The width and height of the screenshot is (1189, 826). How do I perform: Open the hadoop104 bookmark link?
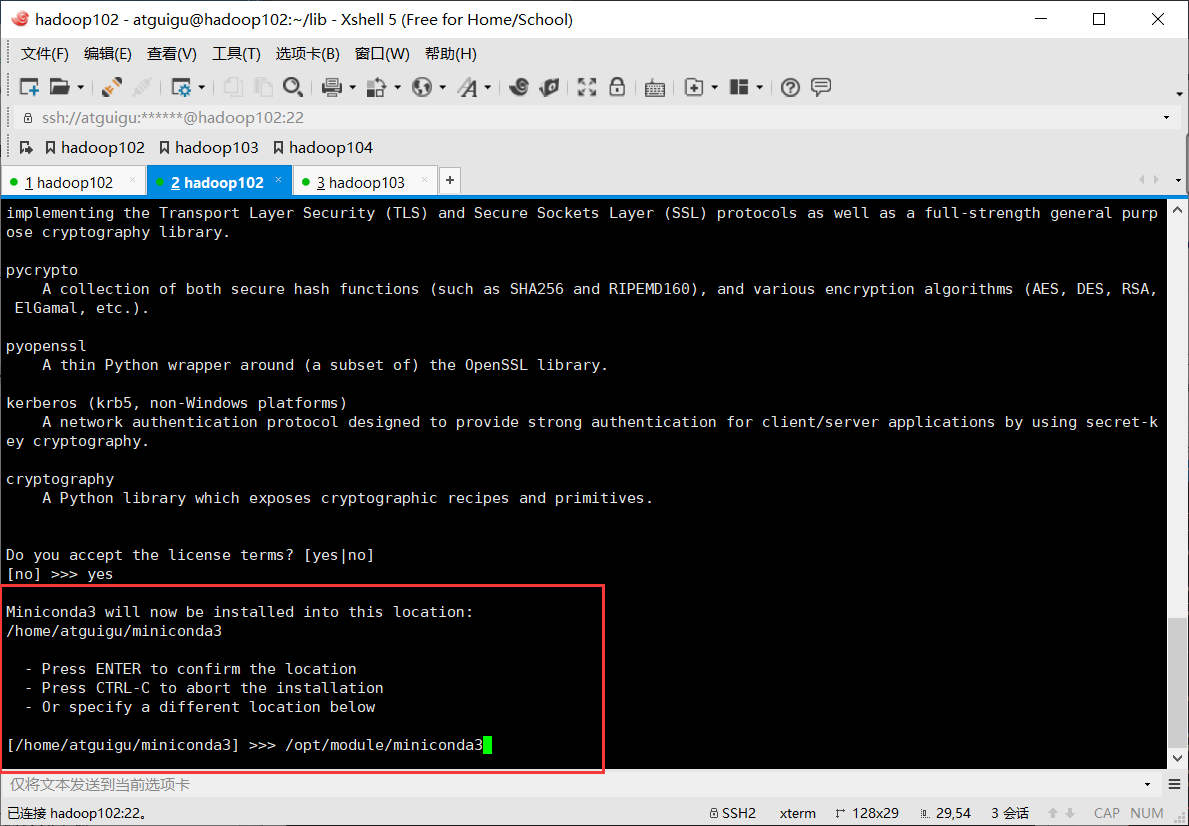pyautogui.click(x=323, y=147)
